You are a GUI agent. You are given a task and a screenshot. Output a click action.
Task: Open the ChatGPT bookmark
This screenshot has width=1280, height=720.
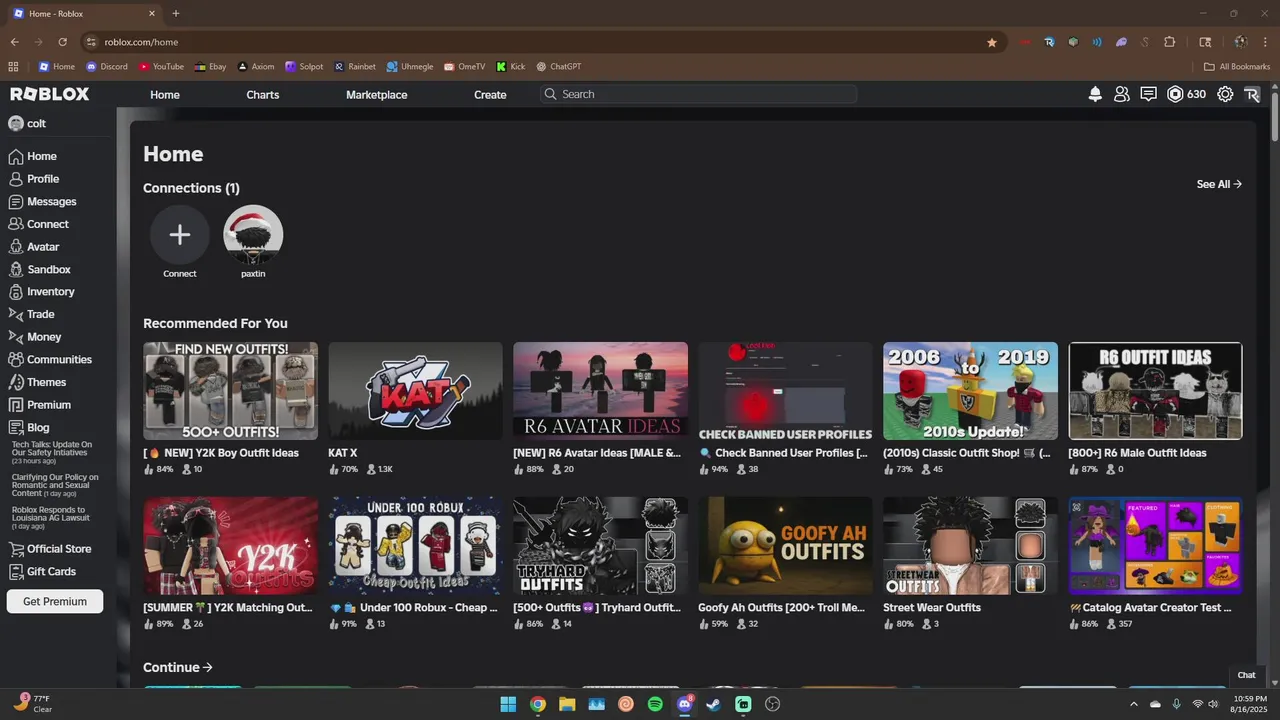(x=558, y=67)
